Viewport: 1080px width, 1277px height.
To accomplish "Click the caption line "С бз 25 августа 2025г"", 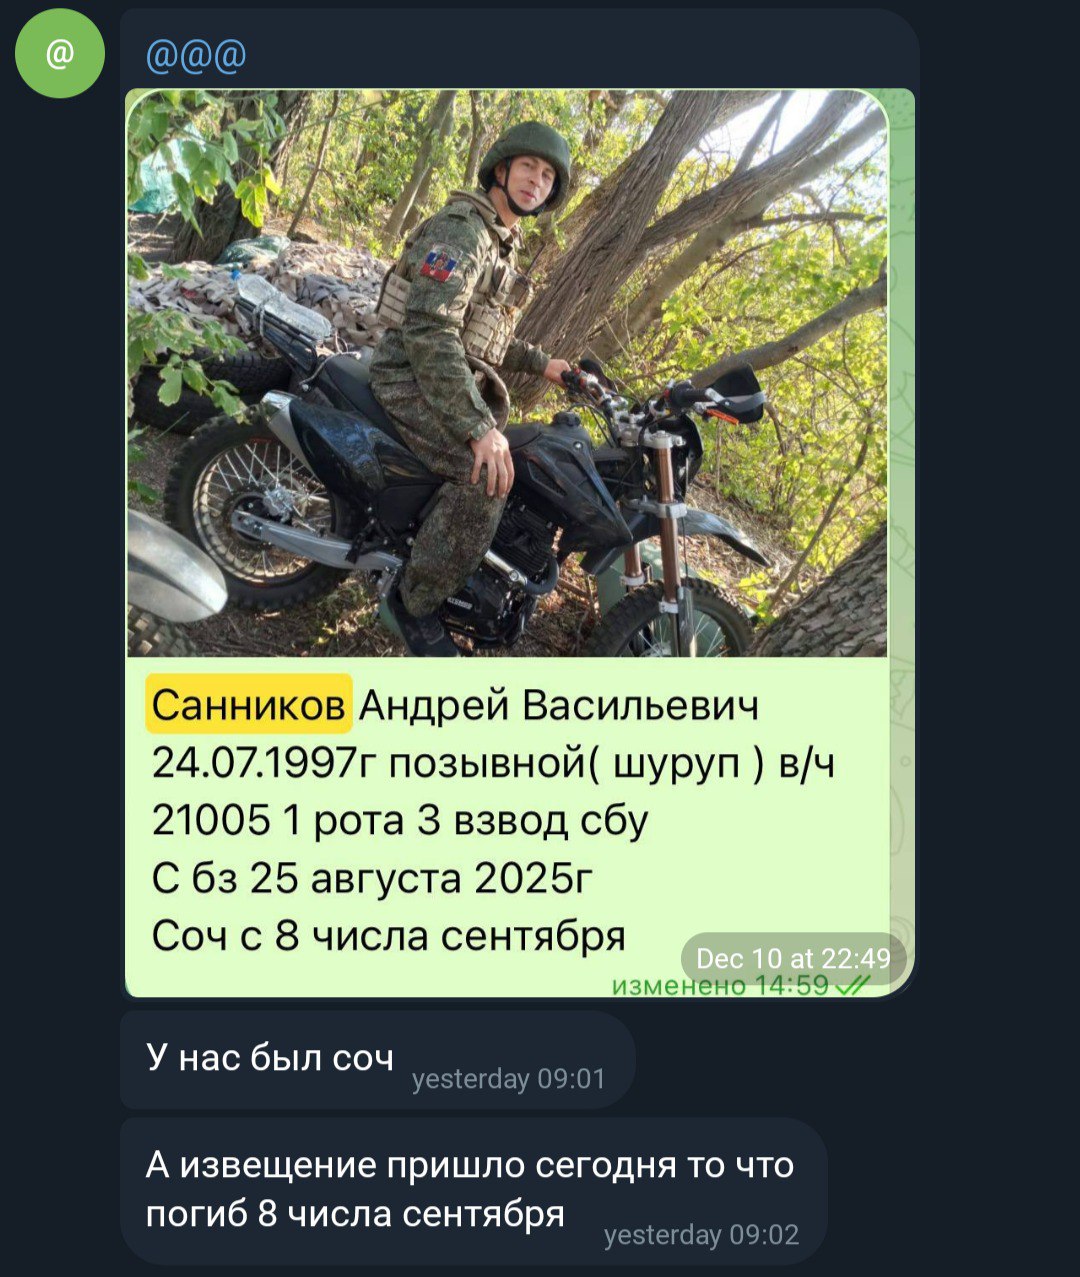I will 372,878.
